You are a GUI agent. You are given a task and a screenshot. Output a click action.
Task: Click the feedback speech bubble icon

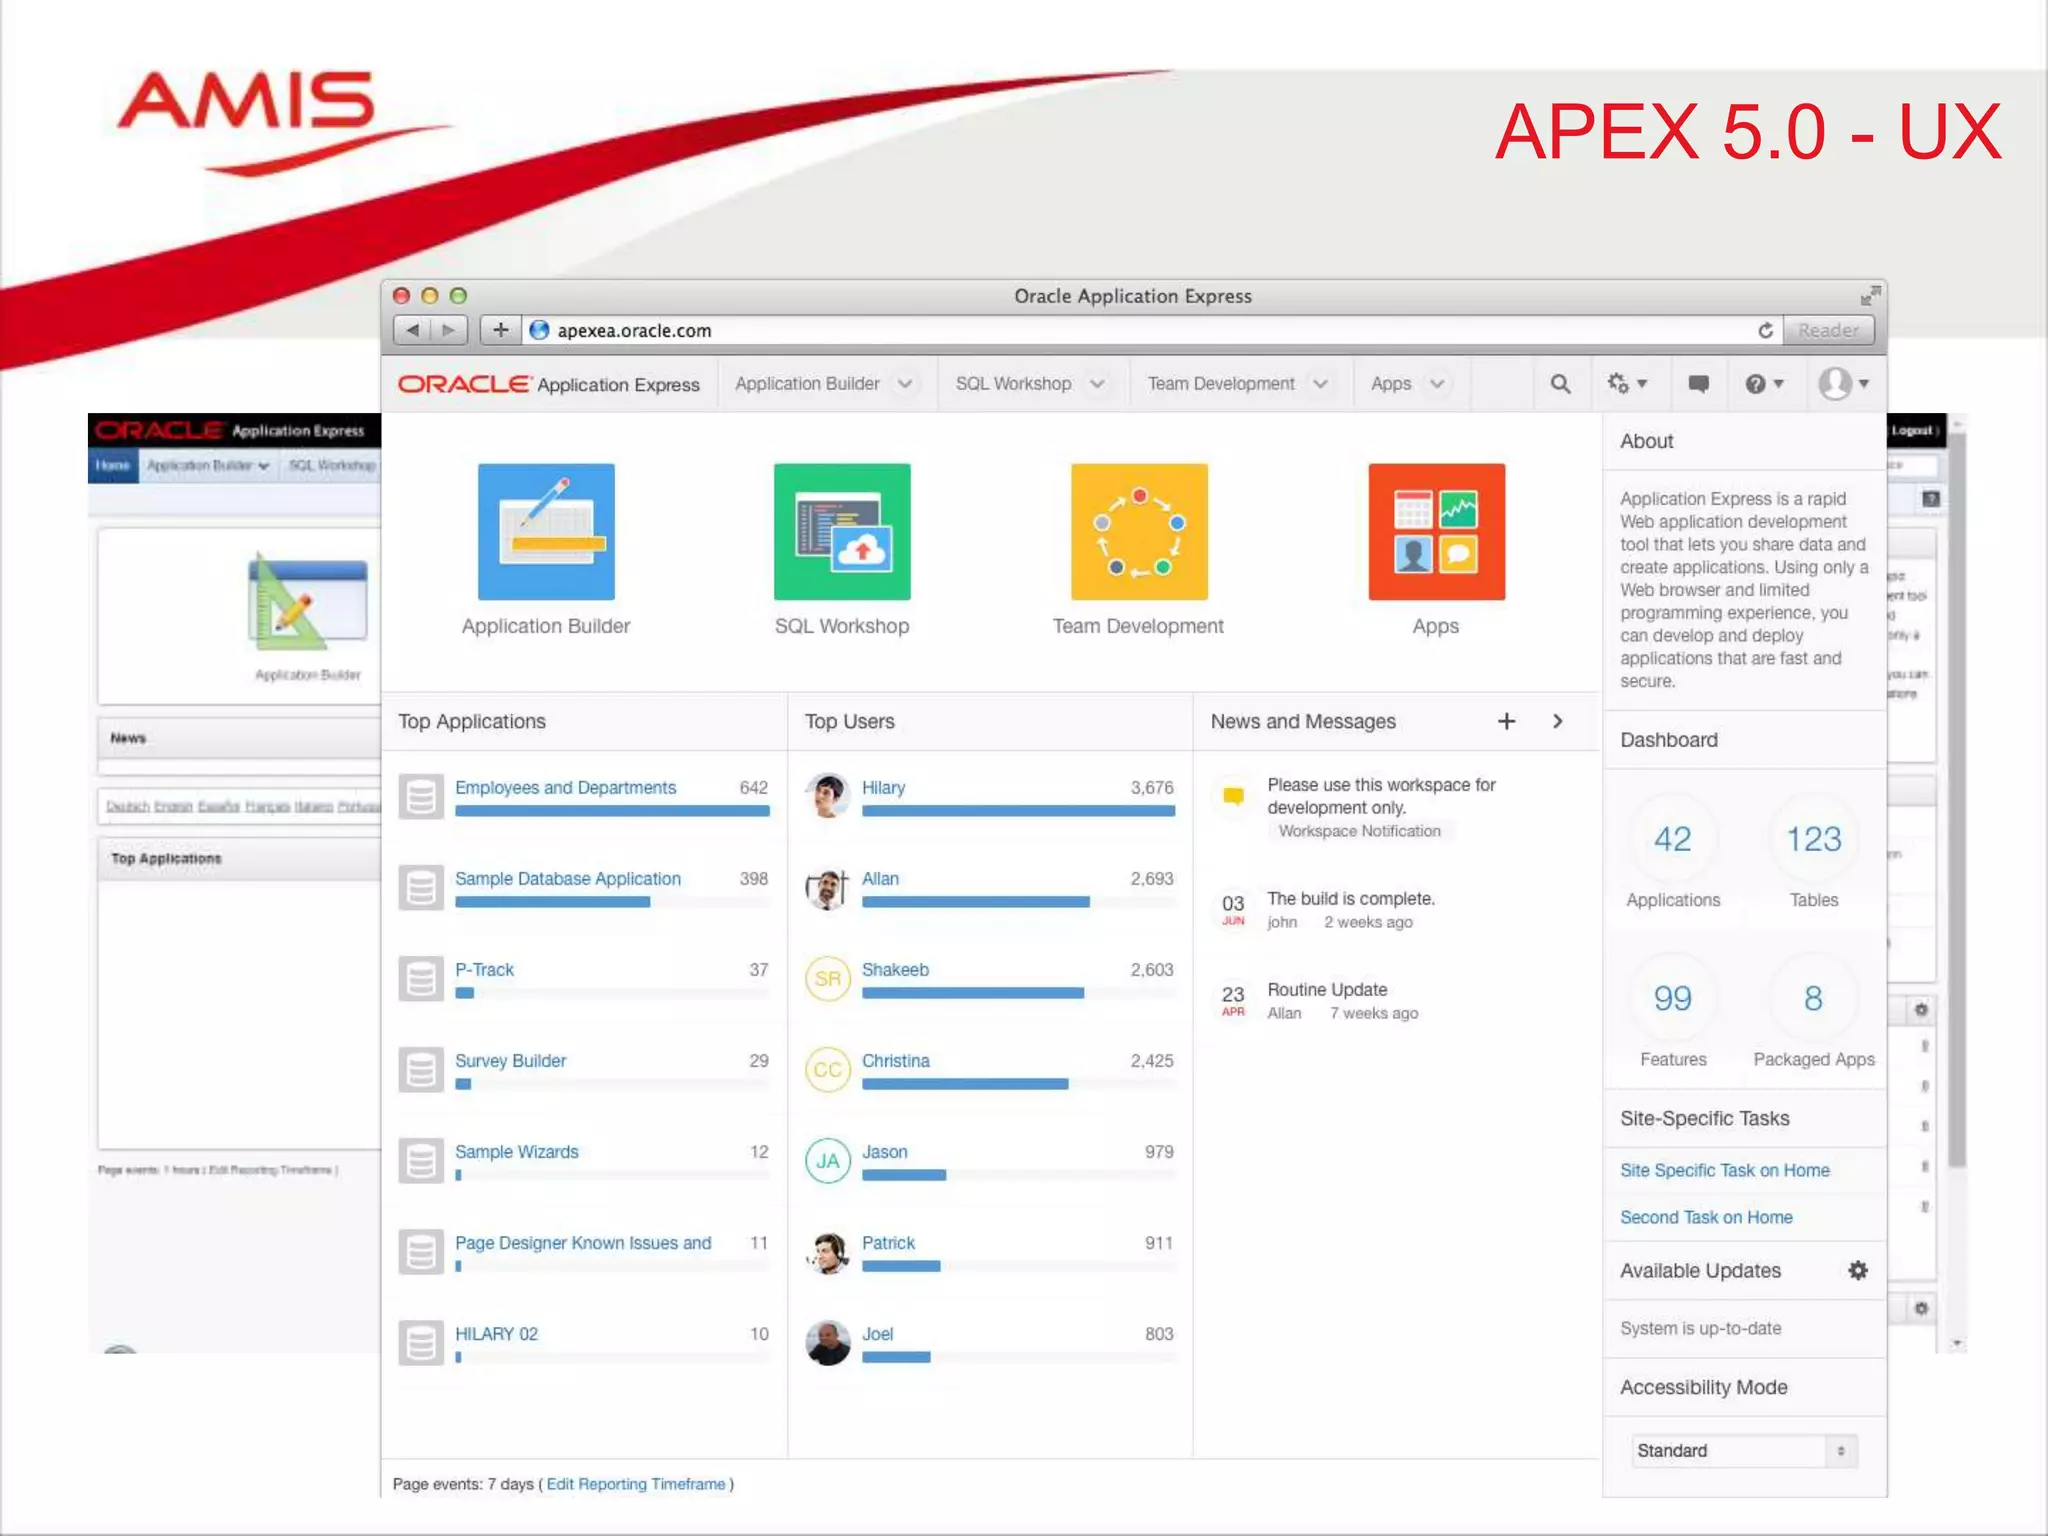pos(1698,384)
